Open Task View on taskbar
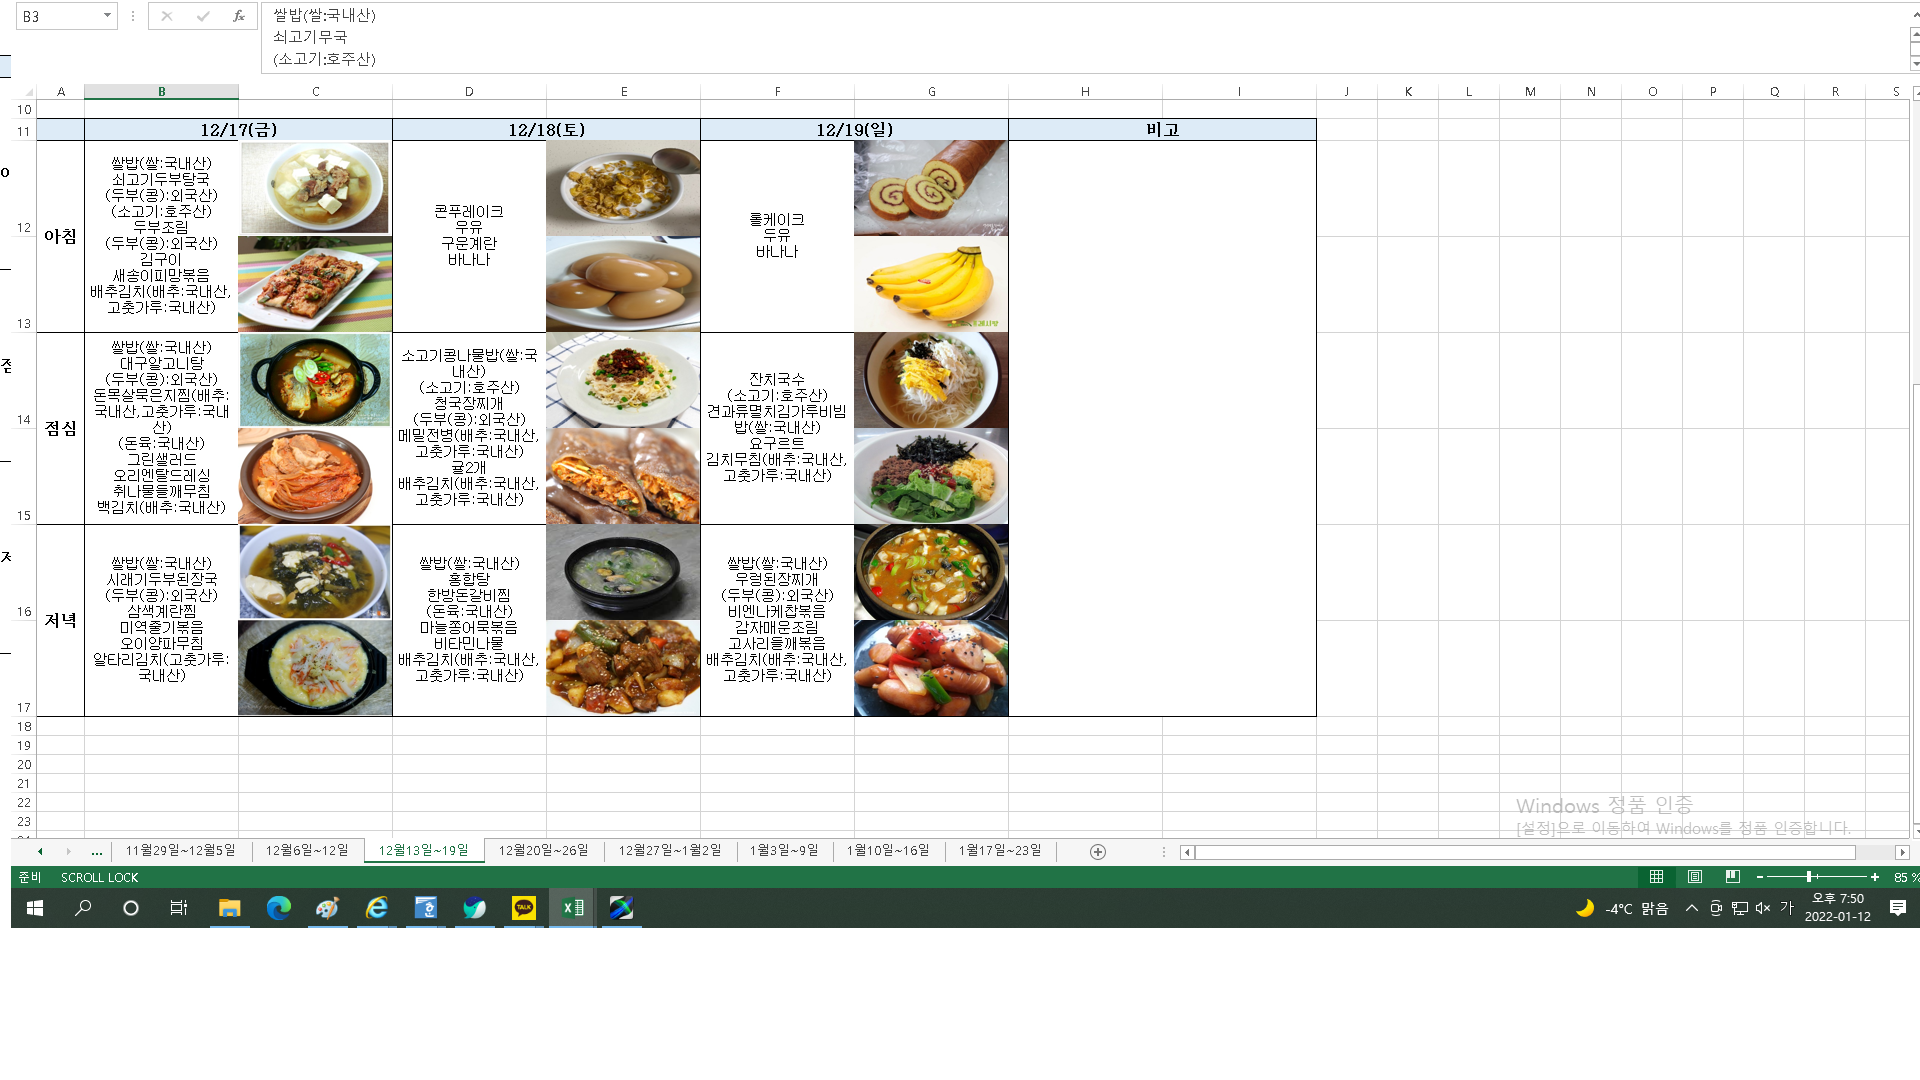Viewport: 1920px width, 1080px height. [179, 908]
